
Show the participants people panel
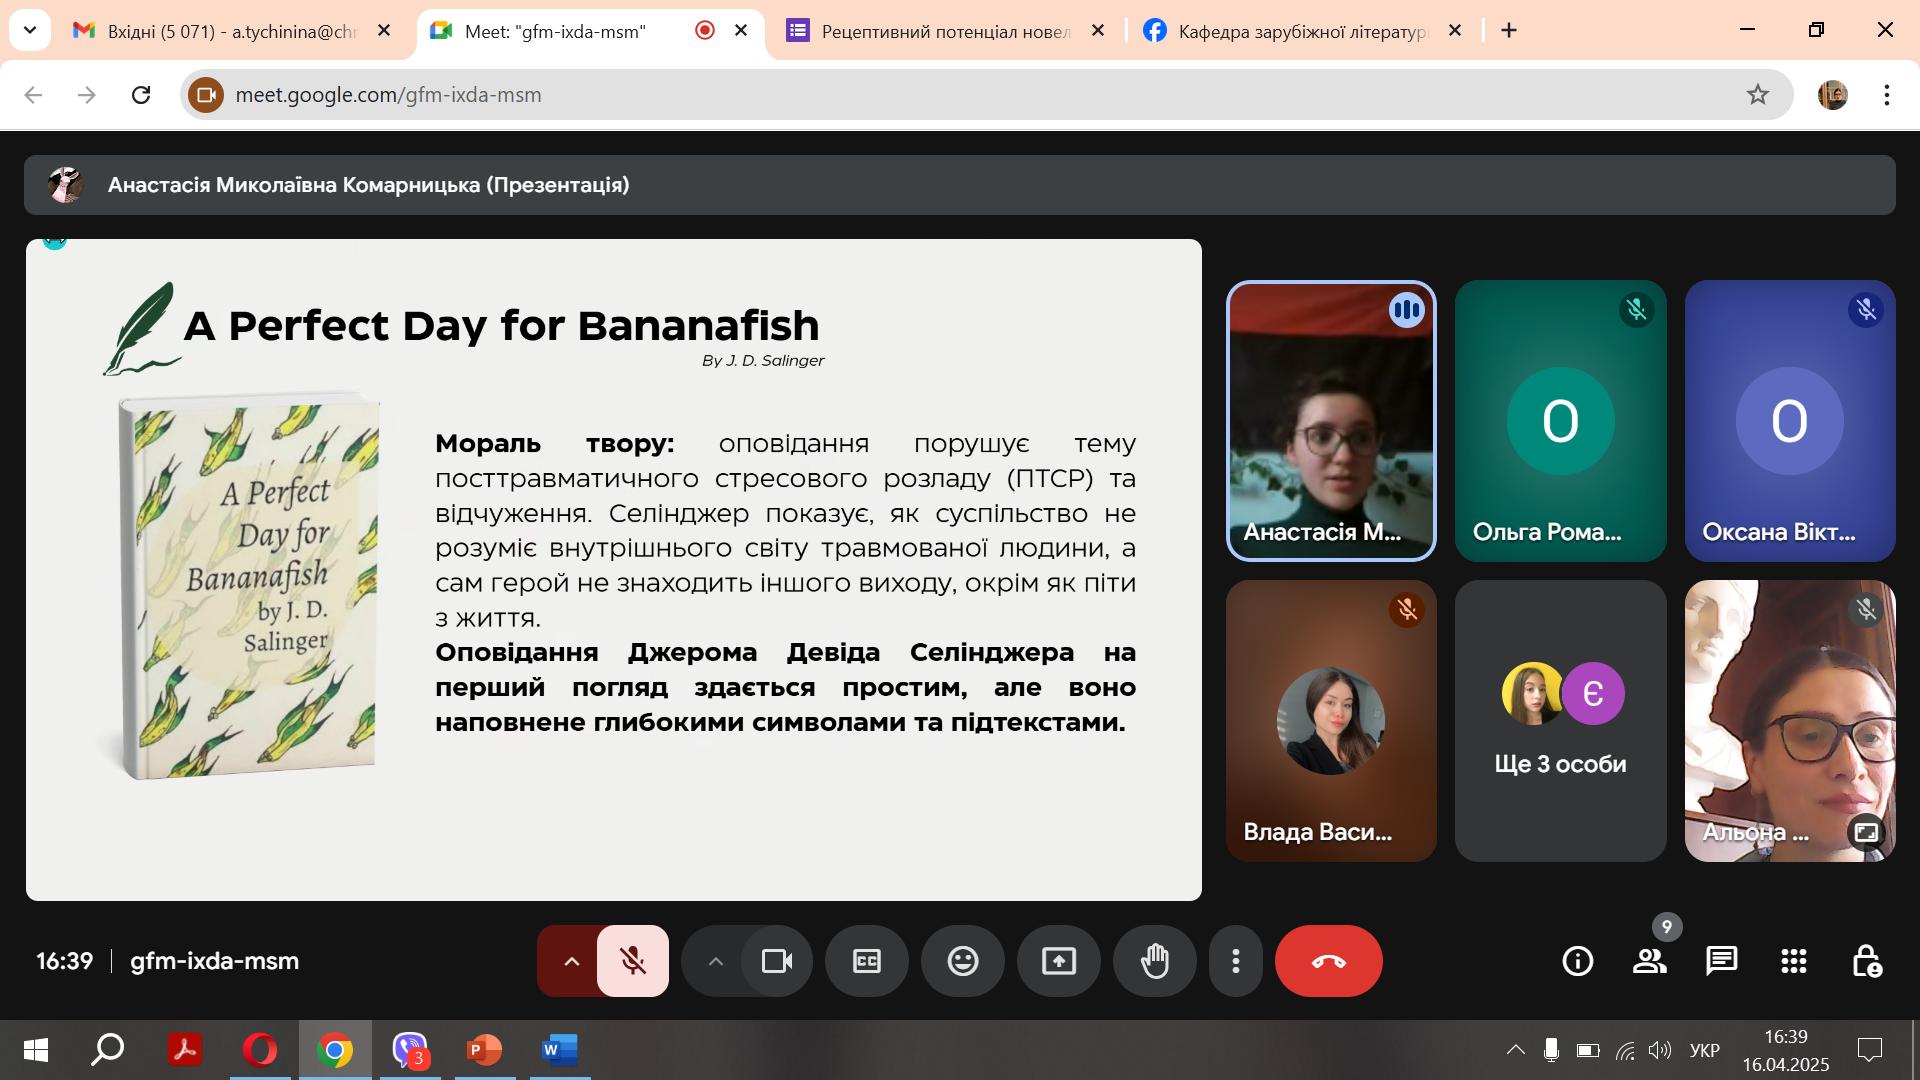[x=1649, y=961]
